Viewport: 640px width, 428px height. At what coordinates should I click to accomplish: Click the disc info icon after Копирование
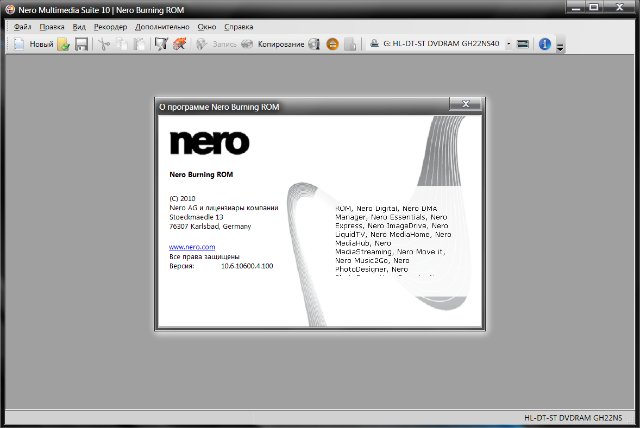pos(314,44)
